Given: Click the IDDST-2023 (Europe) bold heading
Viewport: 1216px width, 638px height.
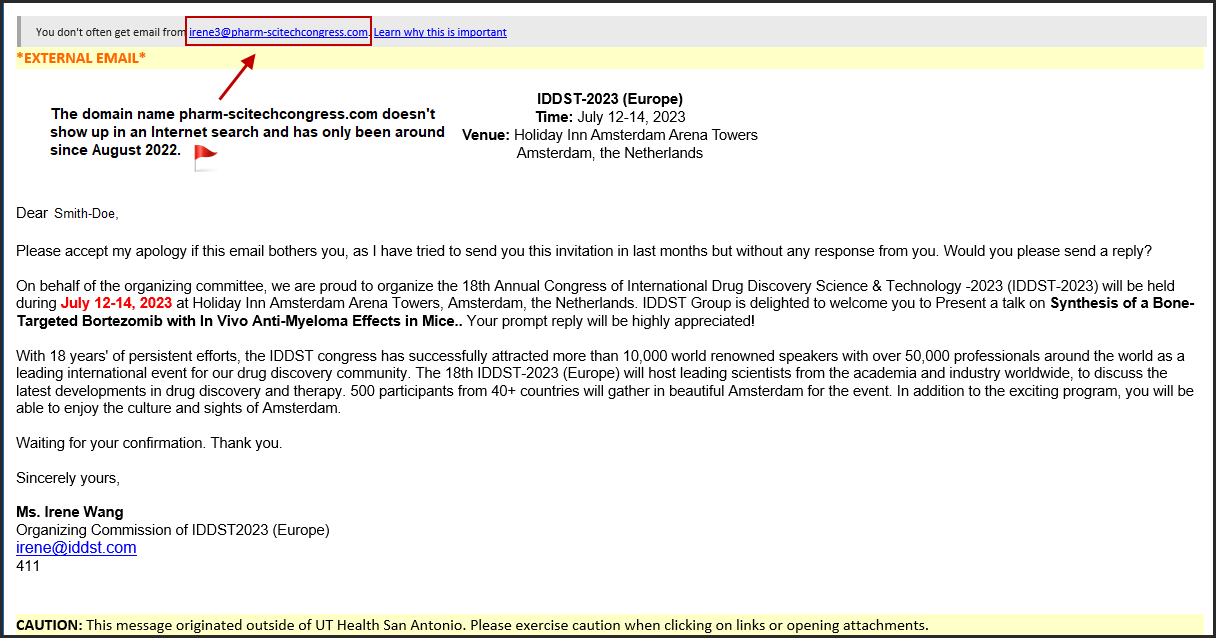Looking at the screenshot, I should 609,99.
